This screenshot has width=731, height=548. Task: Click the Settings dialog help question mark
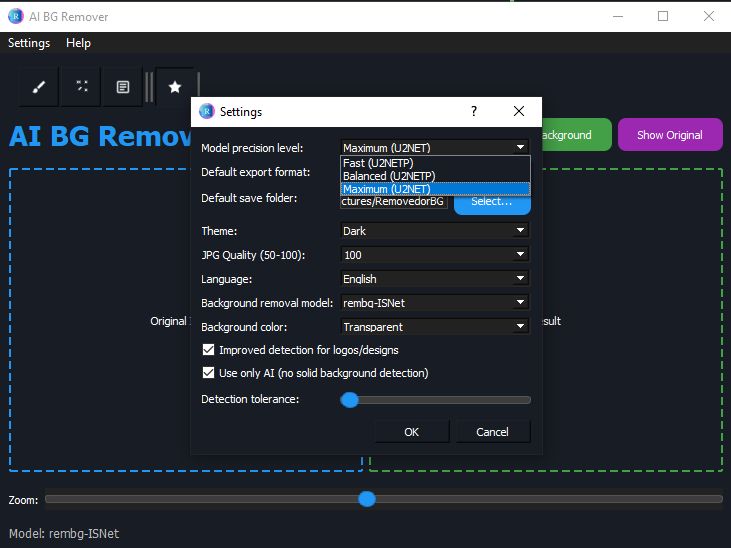pos(474,112)
